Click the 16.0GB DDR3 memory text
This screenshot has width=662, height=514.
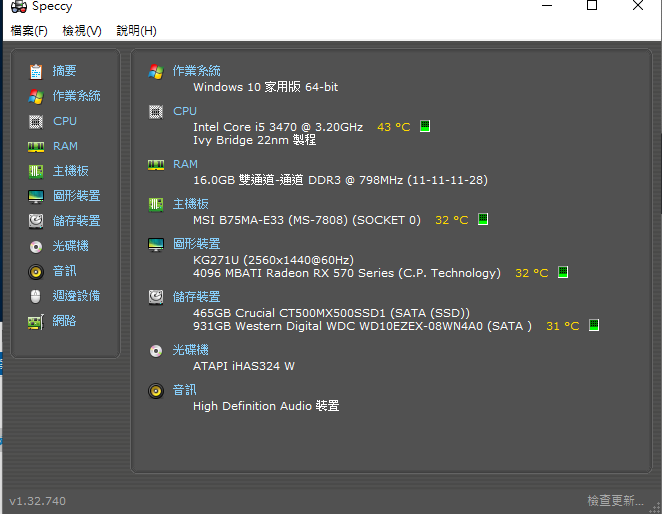tap(340, 180)
